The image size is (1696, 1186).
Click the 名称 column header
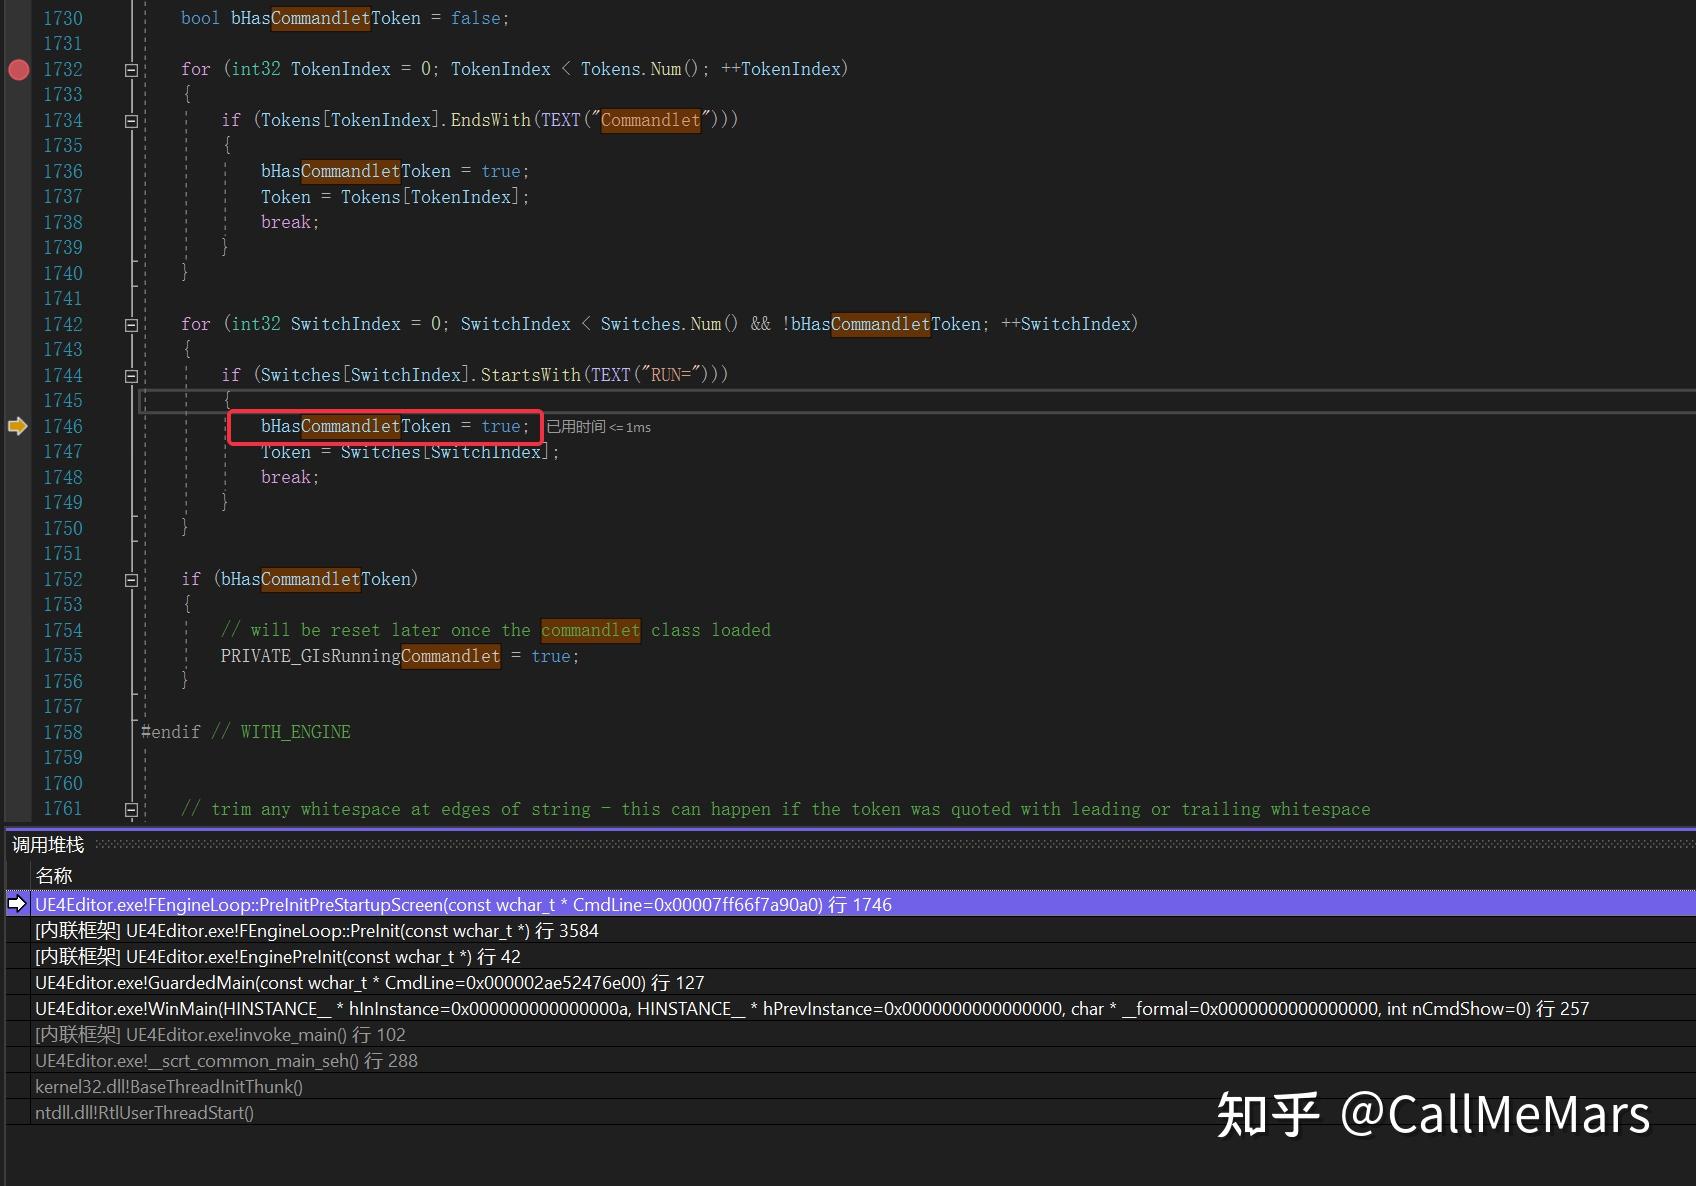(54, 876)
